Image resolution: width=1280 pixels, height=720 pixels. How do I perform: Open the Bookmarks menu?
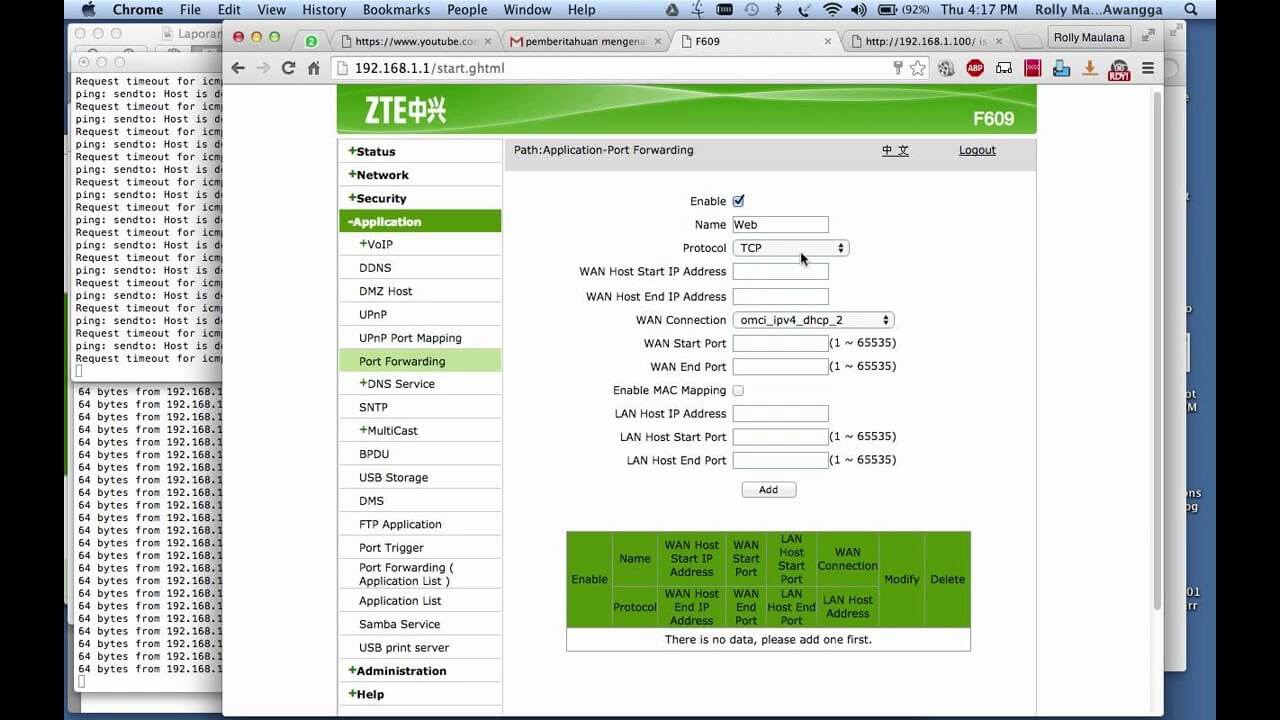(x=396, y=9)
